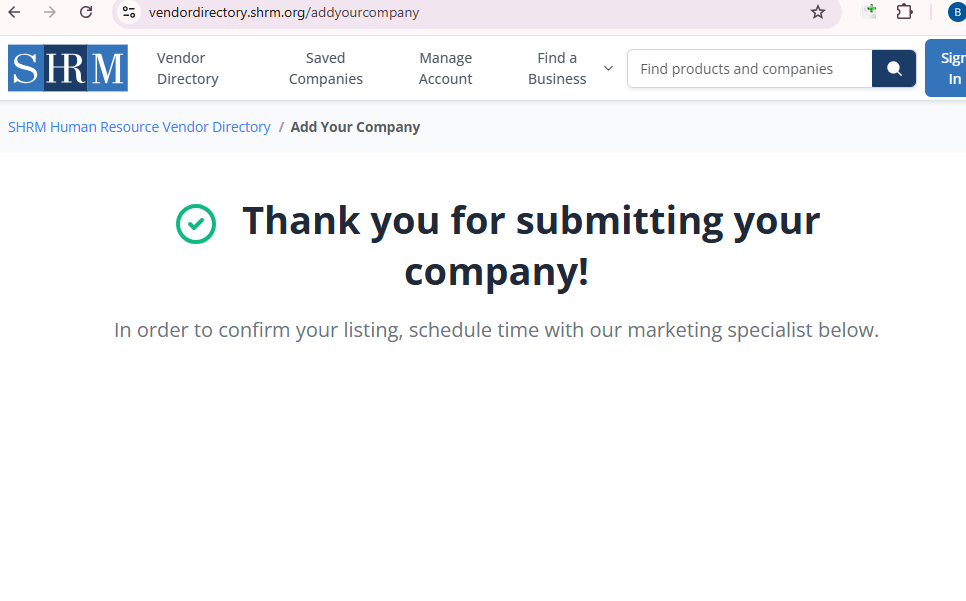Go back to the previous page
The height and width of the screenshot is (601, 966).
(14, 12)
